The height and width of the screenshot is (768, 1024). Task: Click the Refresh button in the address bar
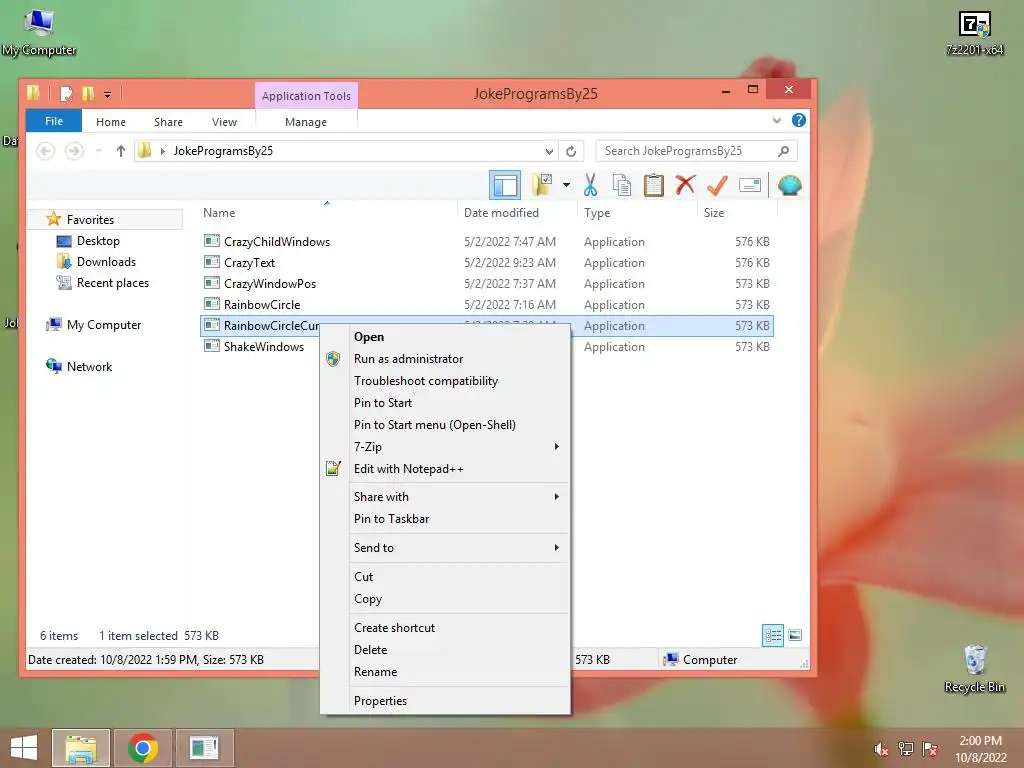[571, 151]
